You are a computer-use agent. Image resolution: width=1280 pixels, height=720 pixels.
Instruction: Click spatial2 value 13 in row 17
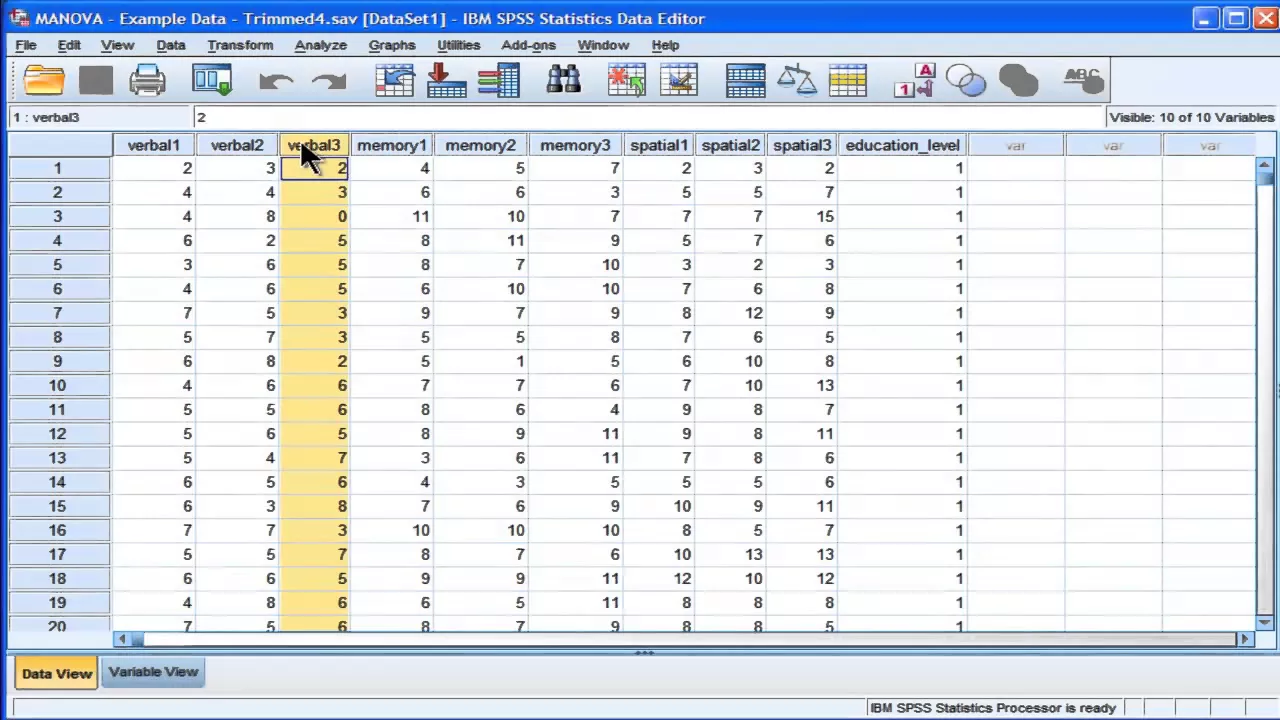coord(730,555)
